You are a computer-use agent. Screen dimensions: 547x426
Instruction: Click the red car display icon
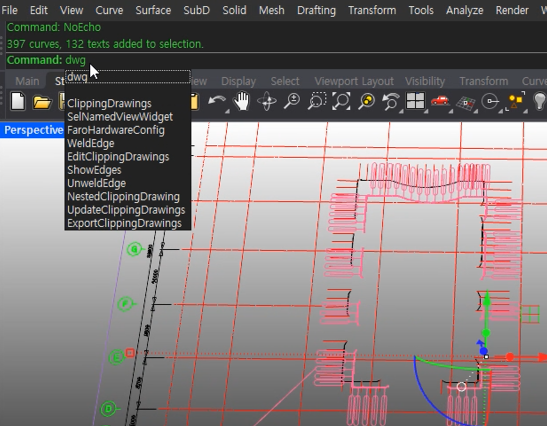440,101
